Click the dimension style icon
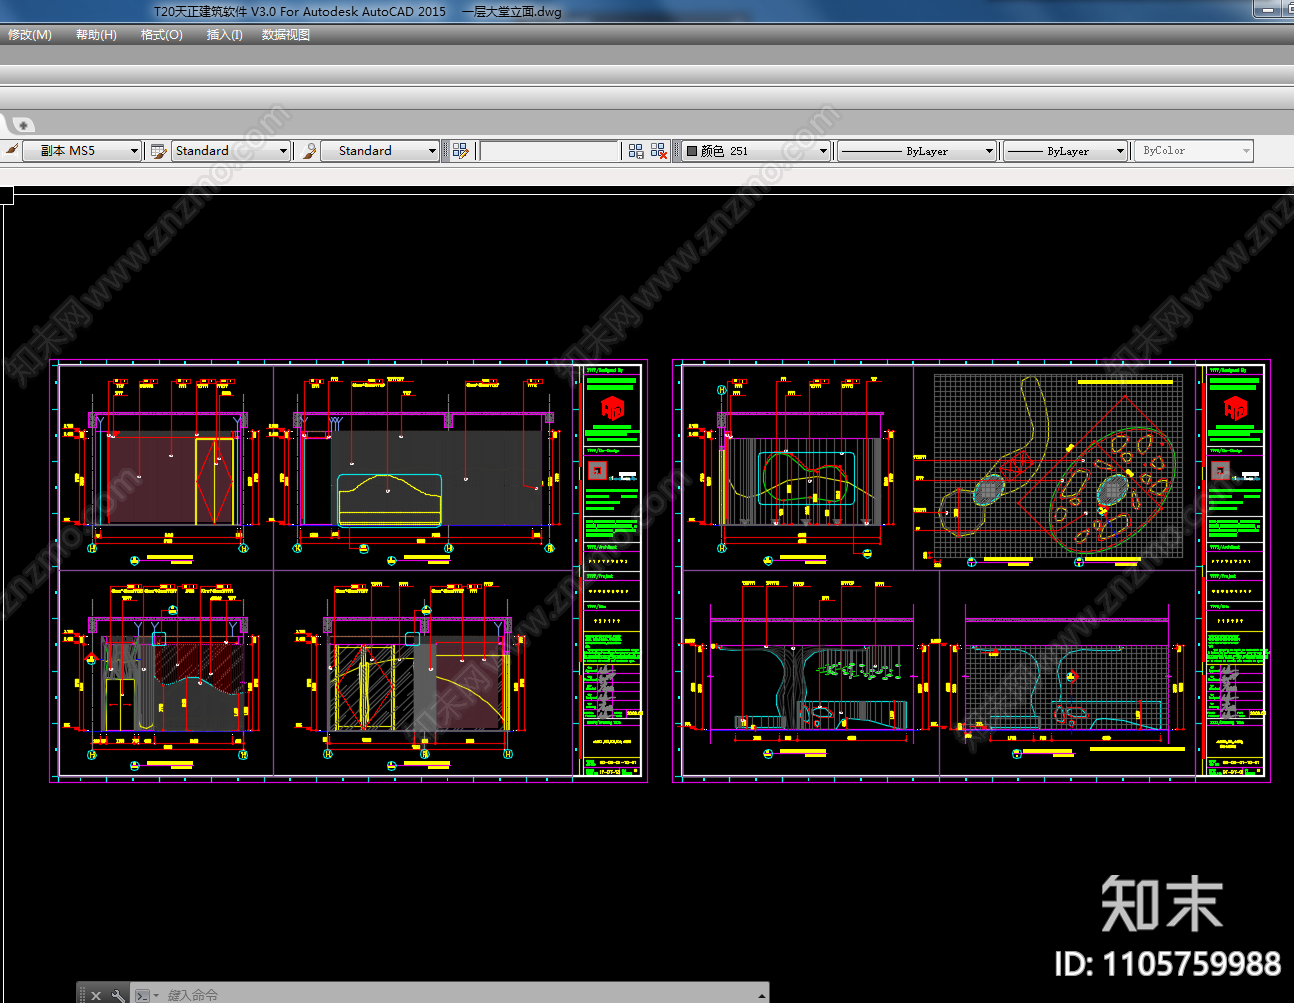Viewport: 1294px width, 1003px height. pos(158,151)
